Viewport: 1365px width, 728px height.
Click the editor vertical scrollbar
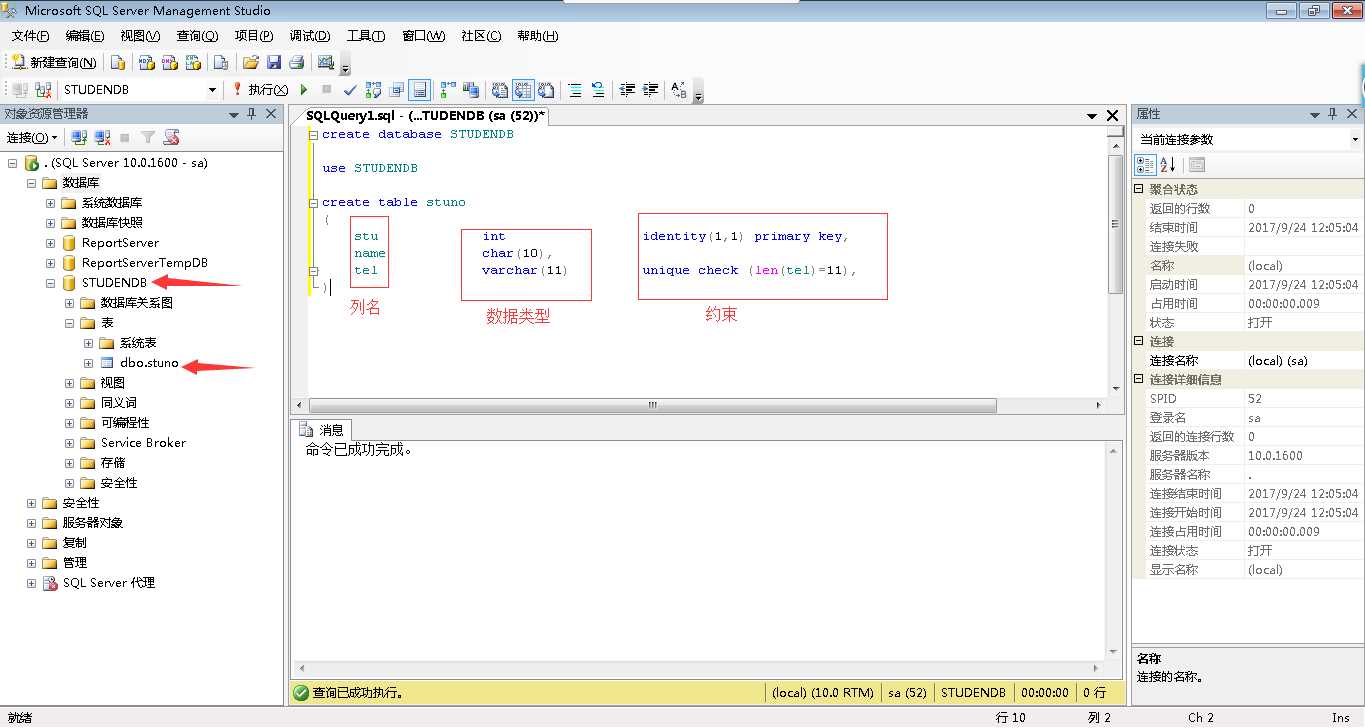(1116, 224)
